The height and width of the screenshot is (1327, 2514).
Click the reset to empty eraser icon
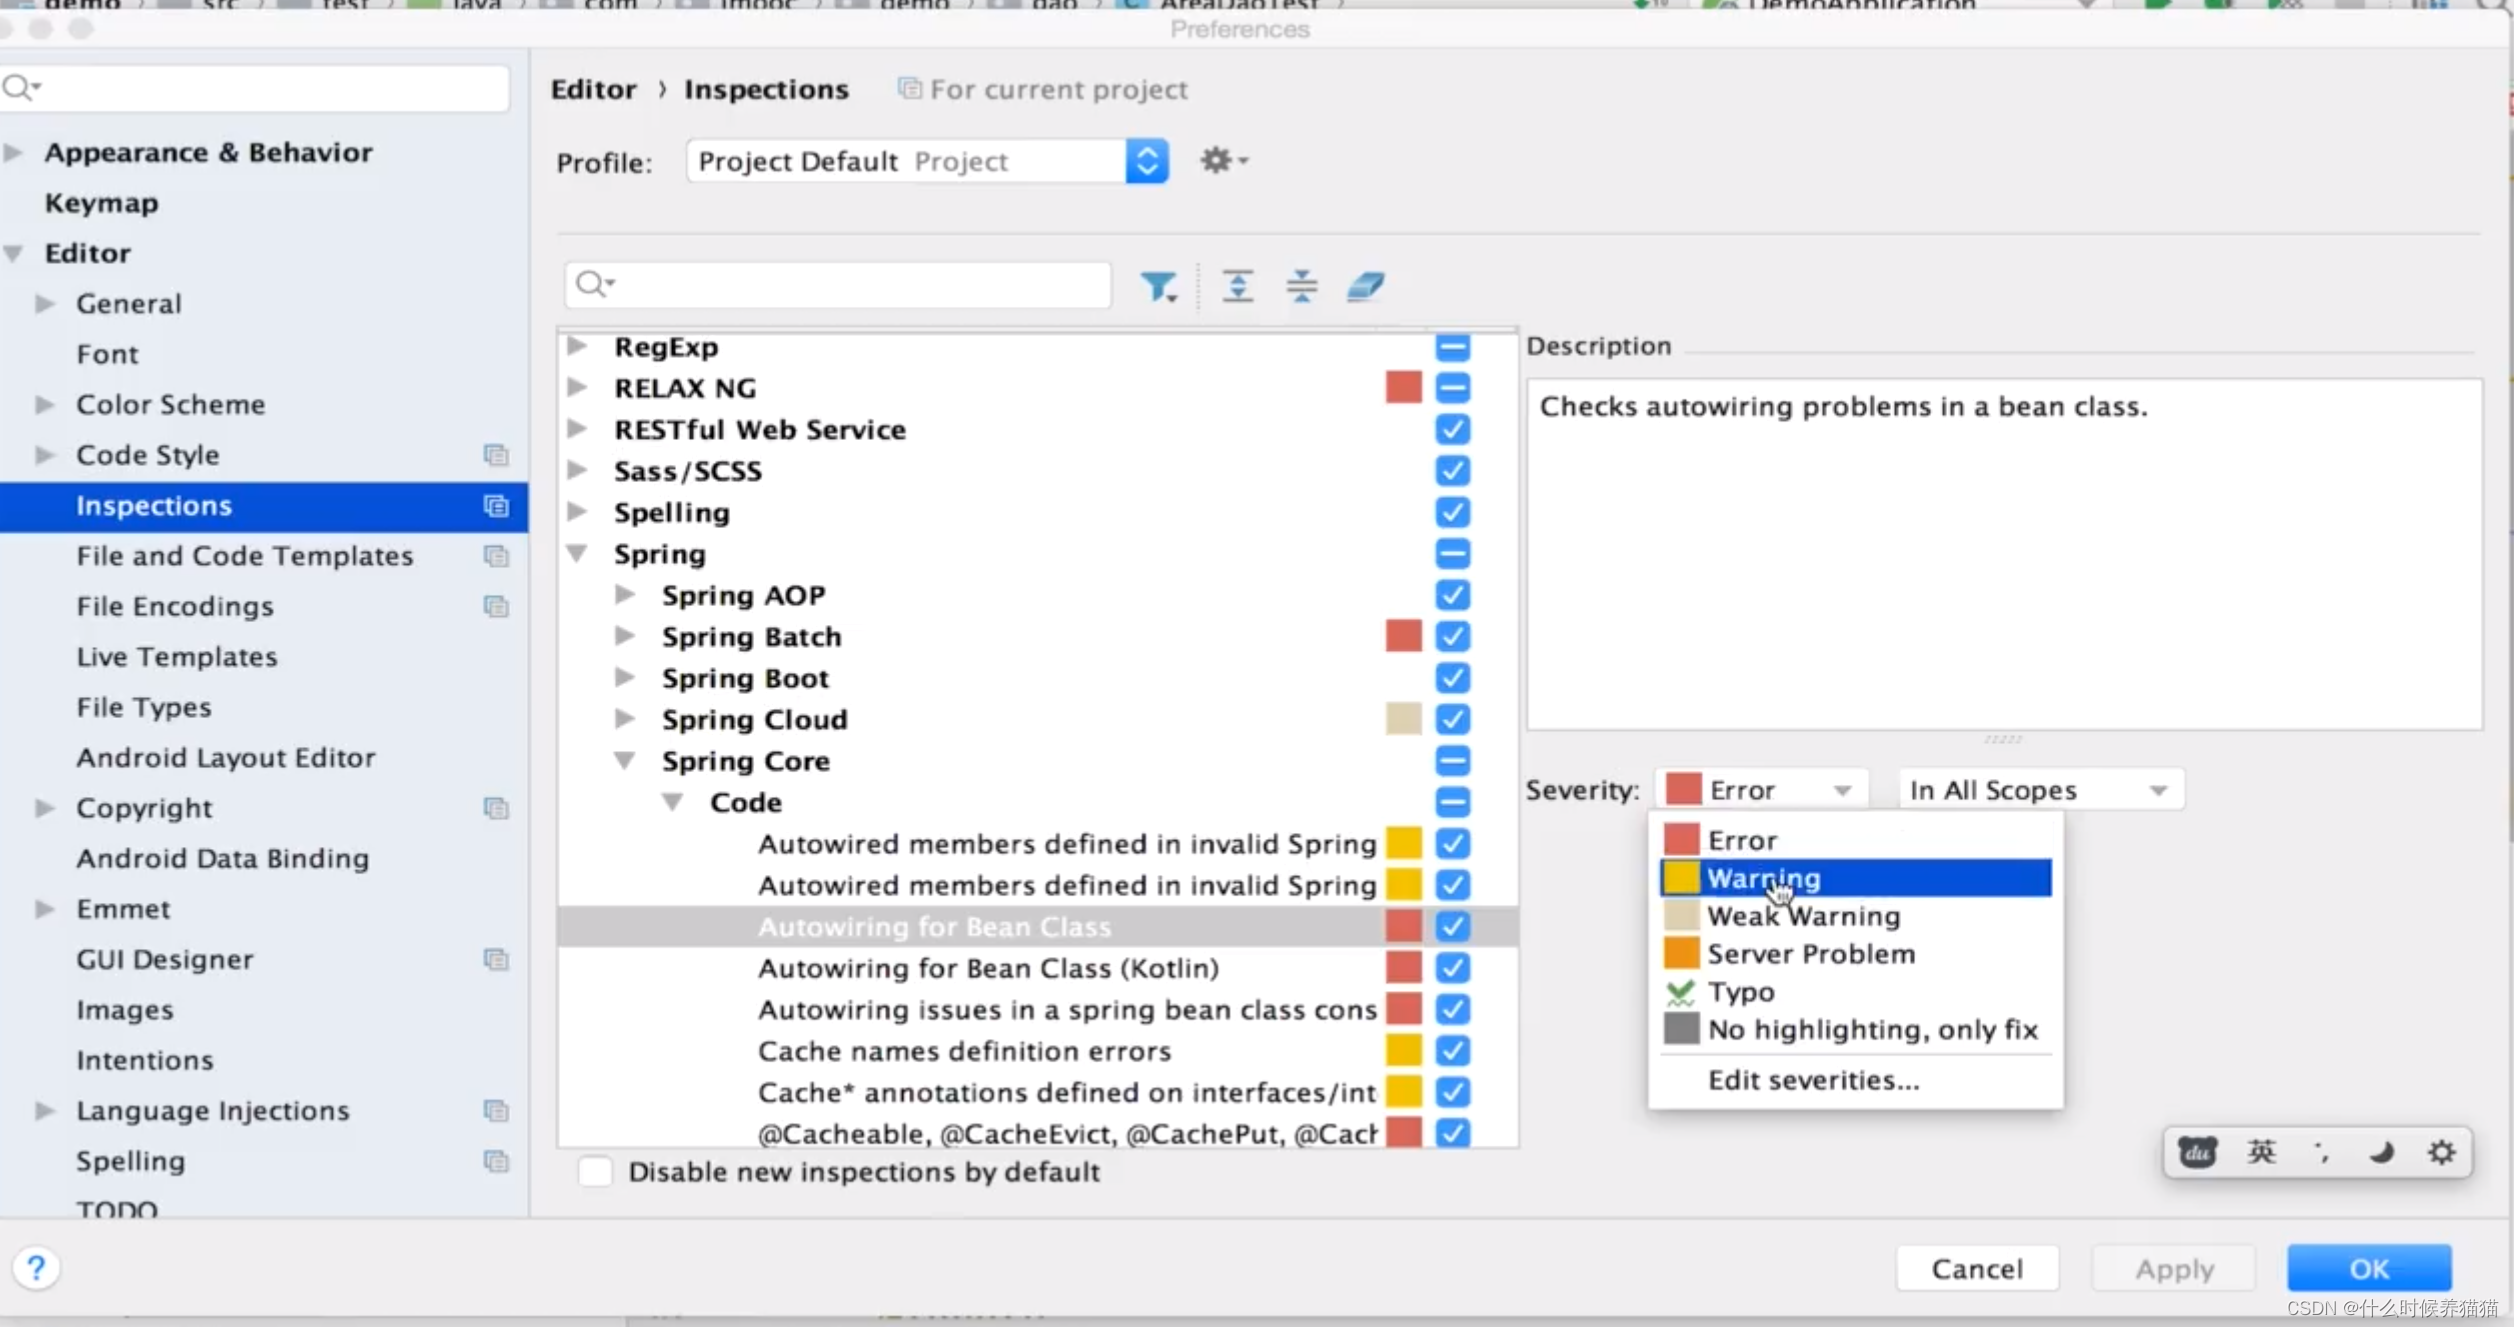[x=1365, y=287]
